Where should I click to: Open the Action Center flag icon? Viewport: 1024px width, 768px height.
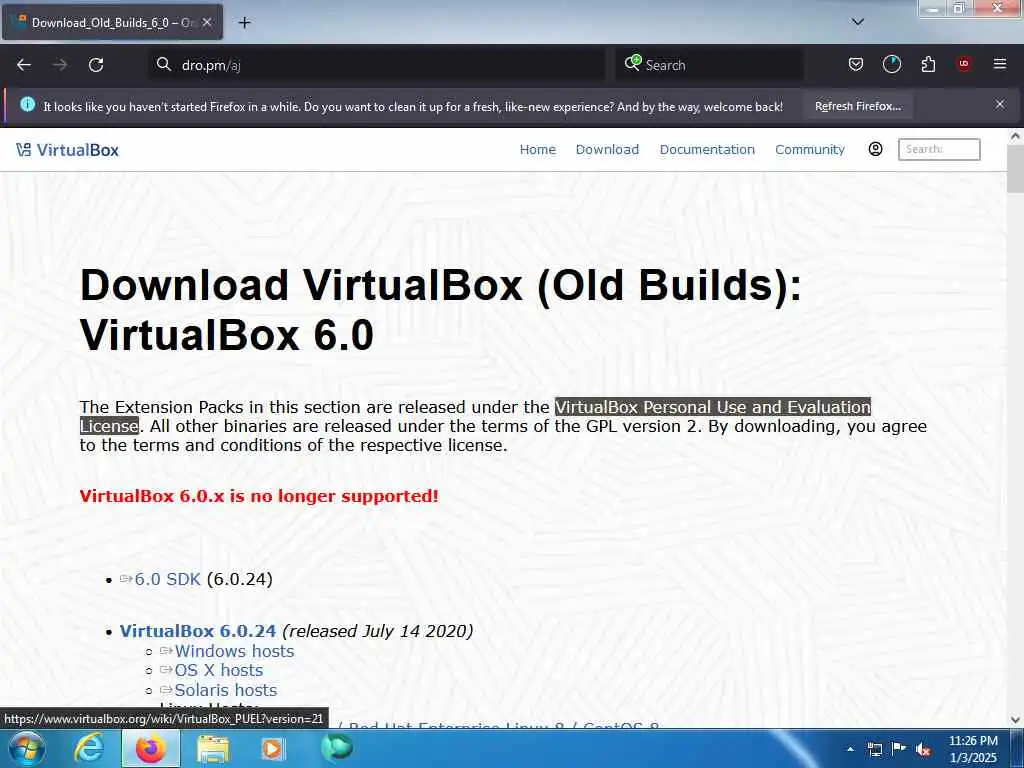point(899,749)
